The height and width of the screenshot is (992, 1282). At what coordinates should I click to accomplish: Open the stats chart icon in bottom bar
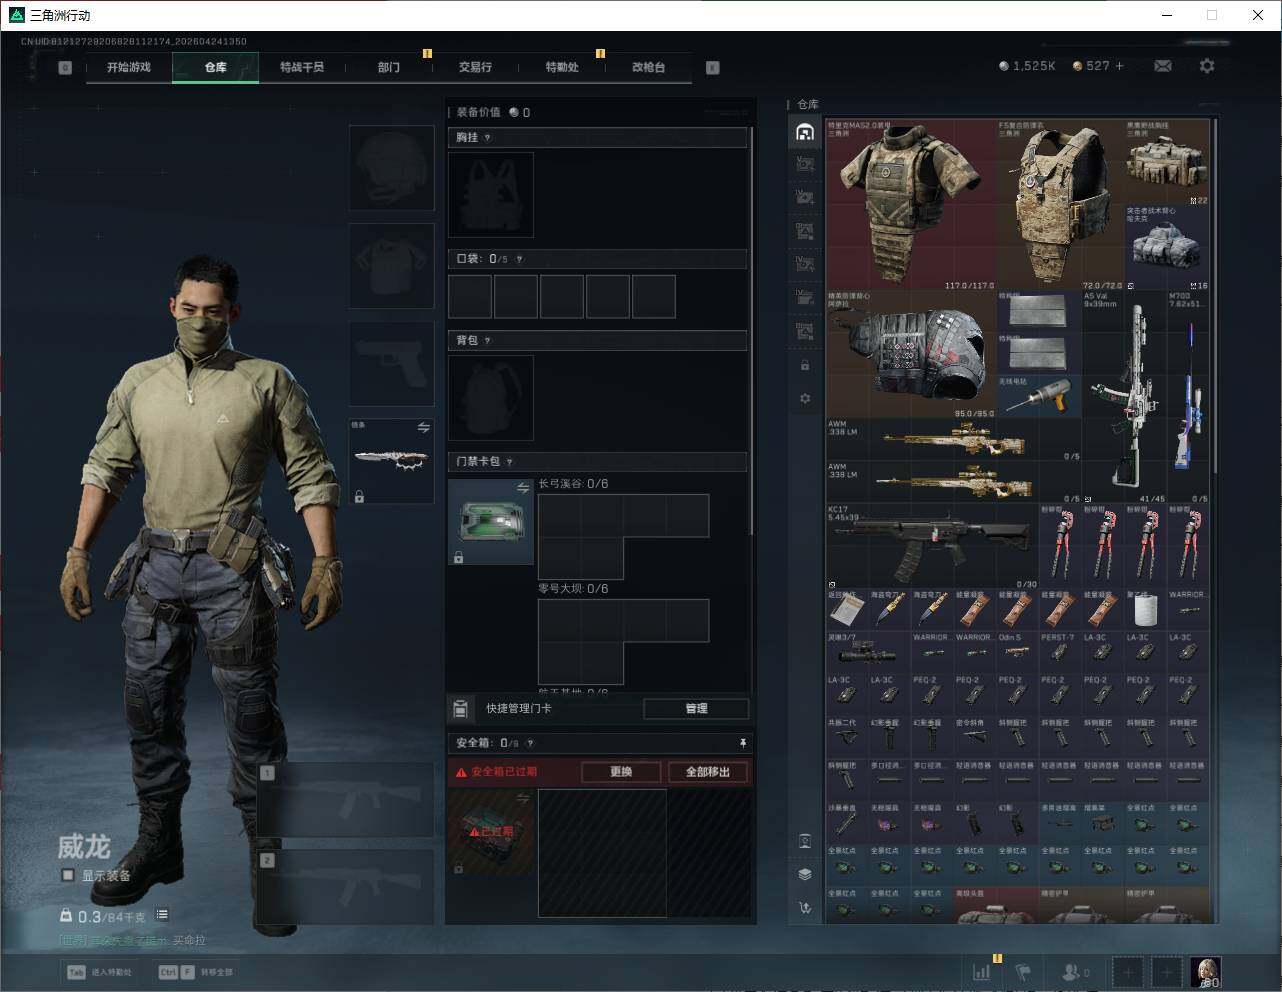[982, 971]
